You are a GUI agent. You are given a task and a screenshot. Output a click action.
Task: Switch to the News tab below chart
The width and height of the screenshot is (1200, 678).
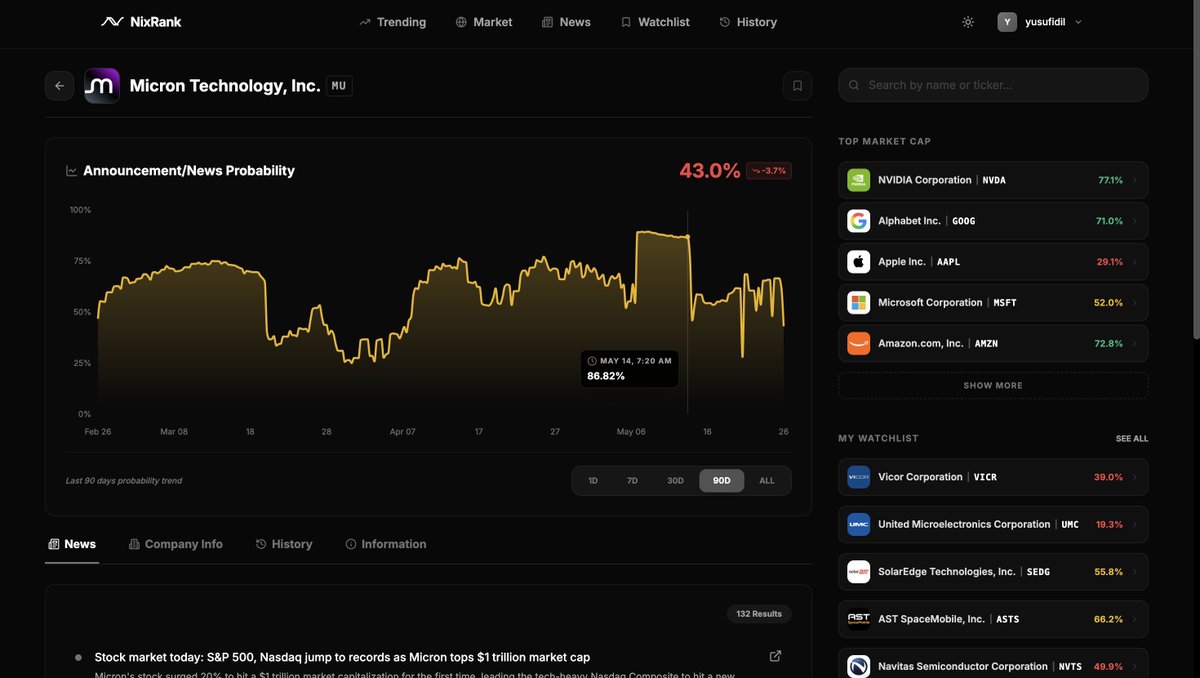tap(72, 544)
